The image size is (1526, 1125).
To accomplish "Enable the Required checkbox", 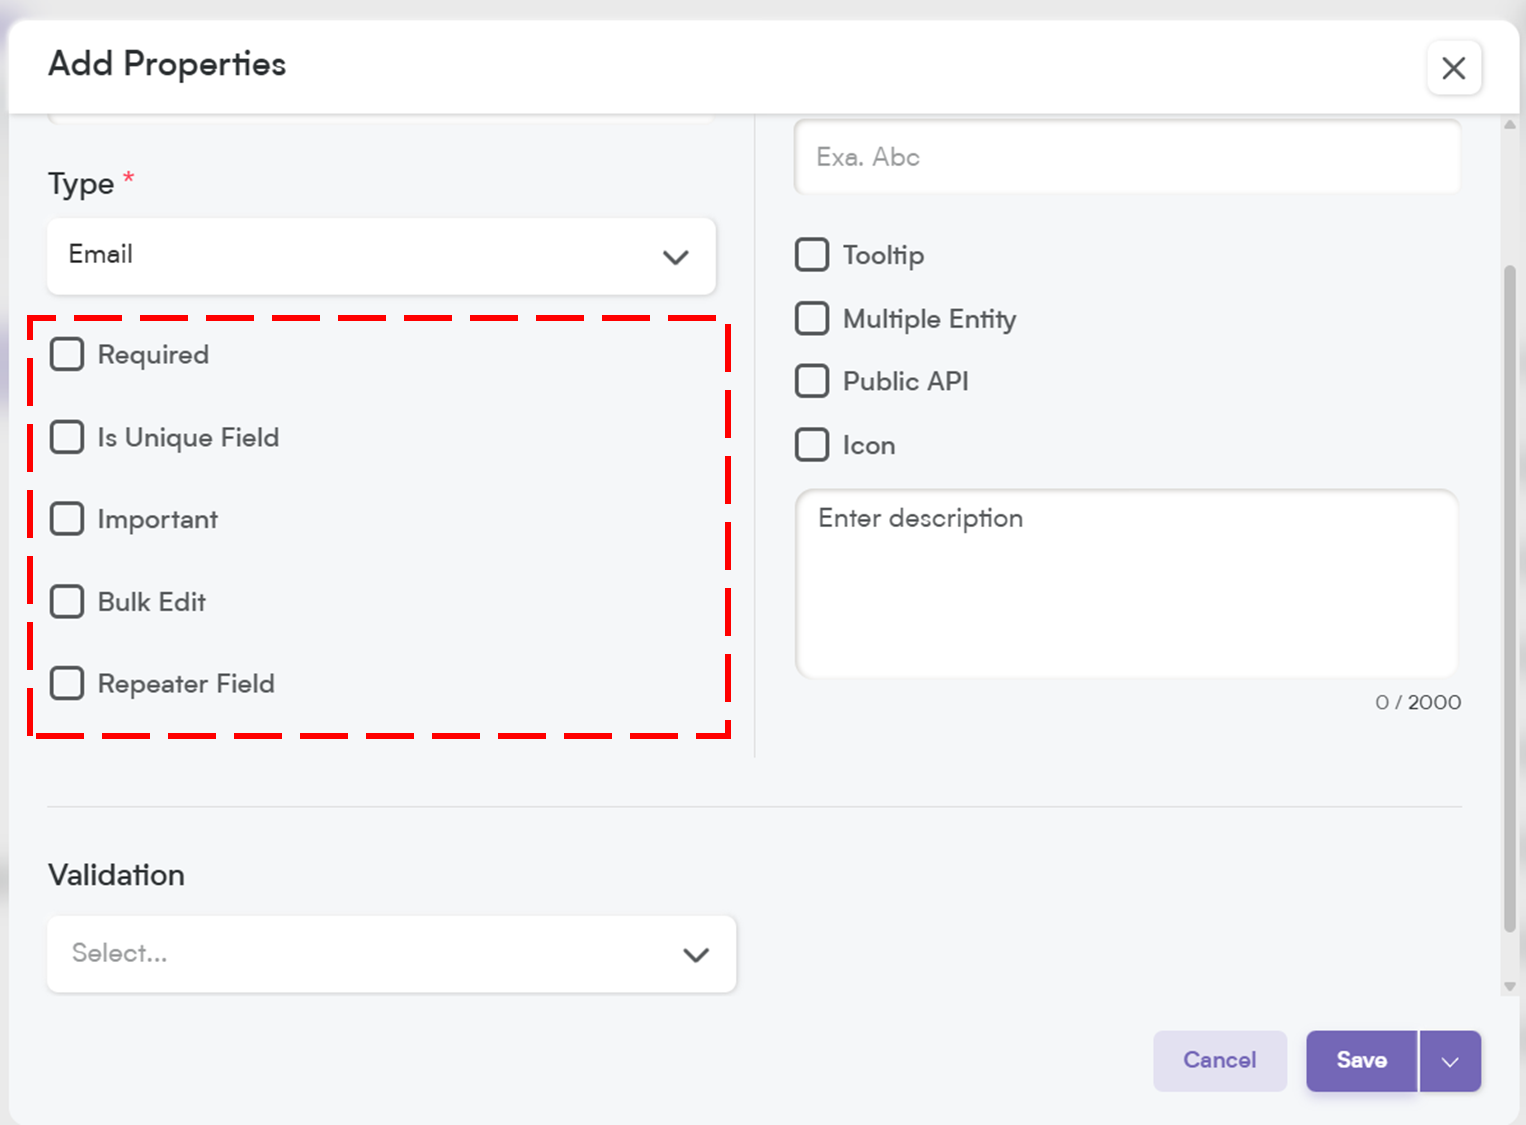I will click(67, 354).
